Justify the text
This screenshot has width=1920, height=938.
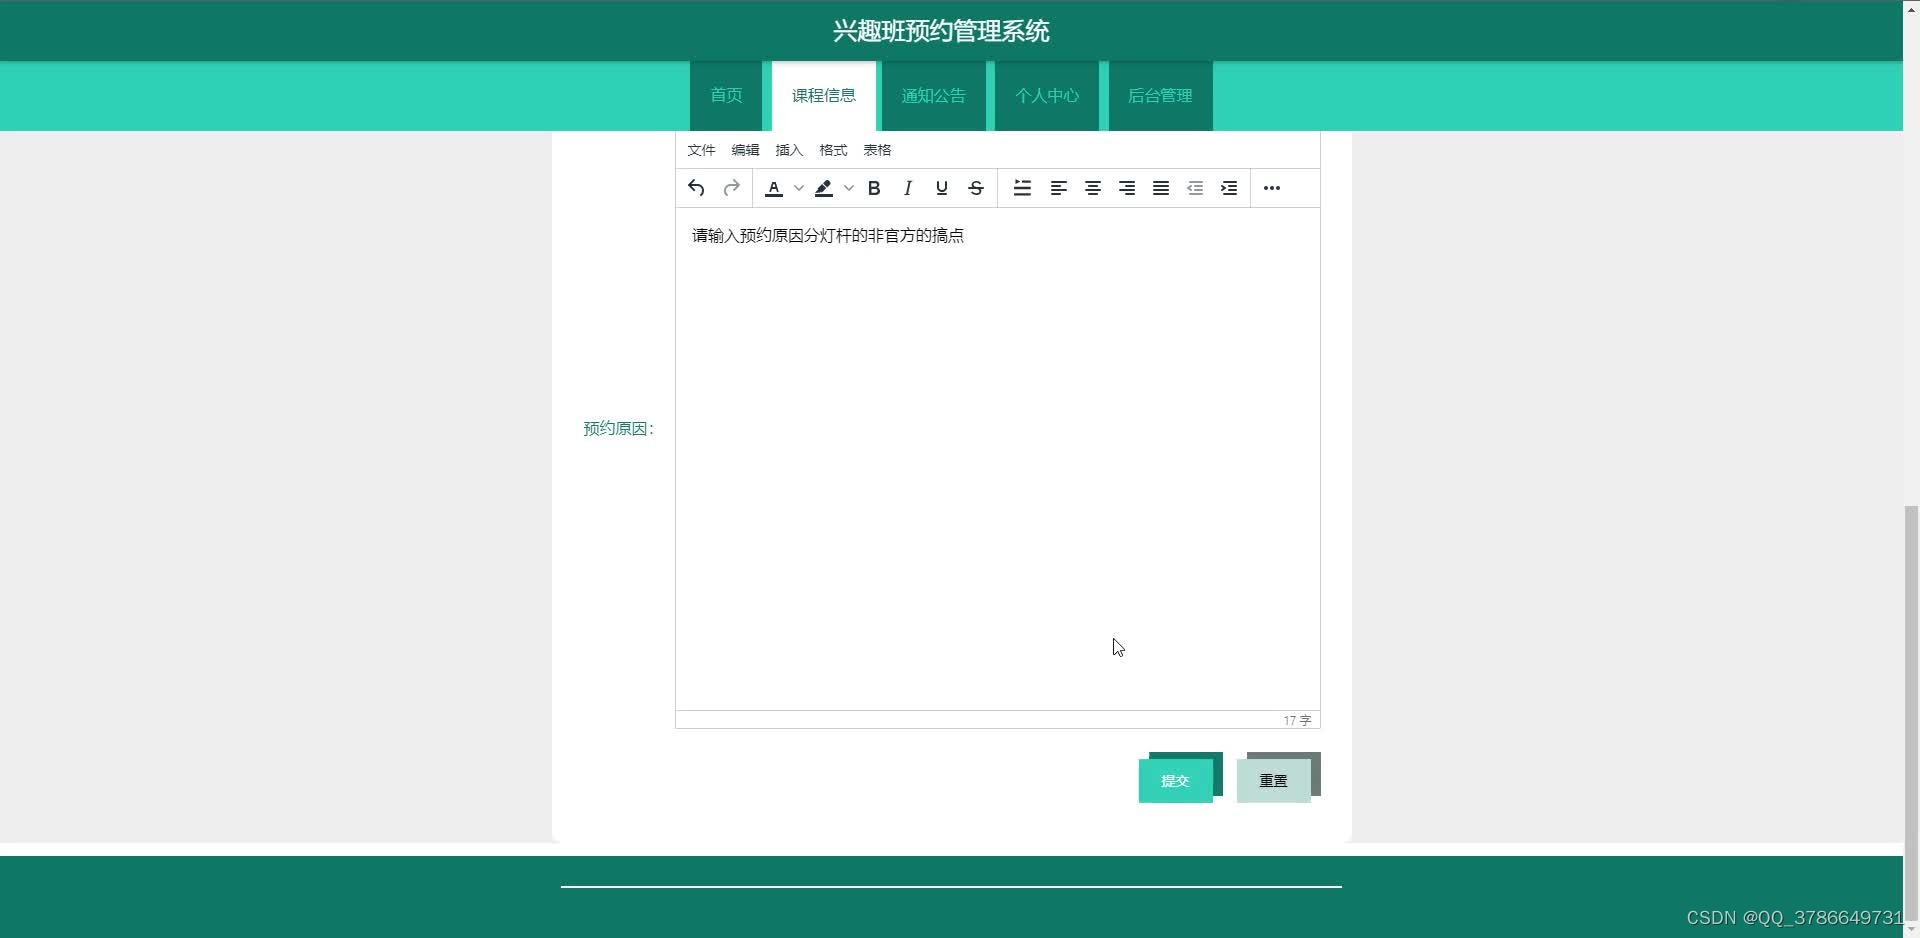(1161, 188)
